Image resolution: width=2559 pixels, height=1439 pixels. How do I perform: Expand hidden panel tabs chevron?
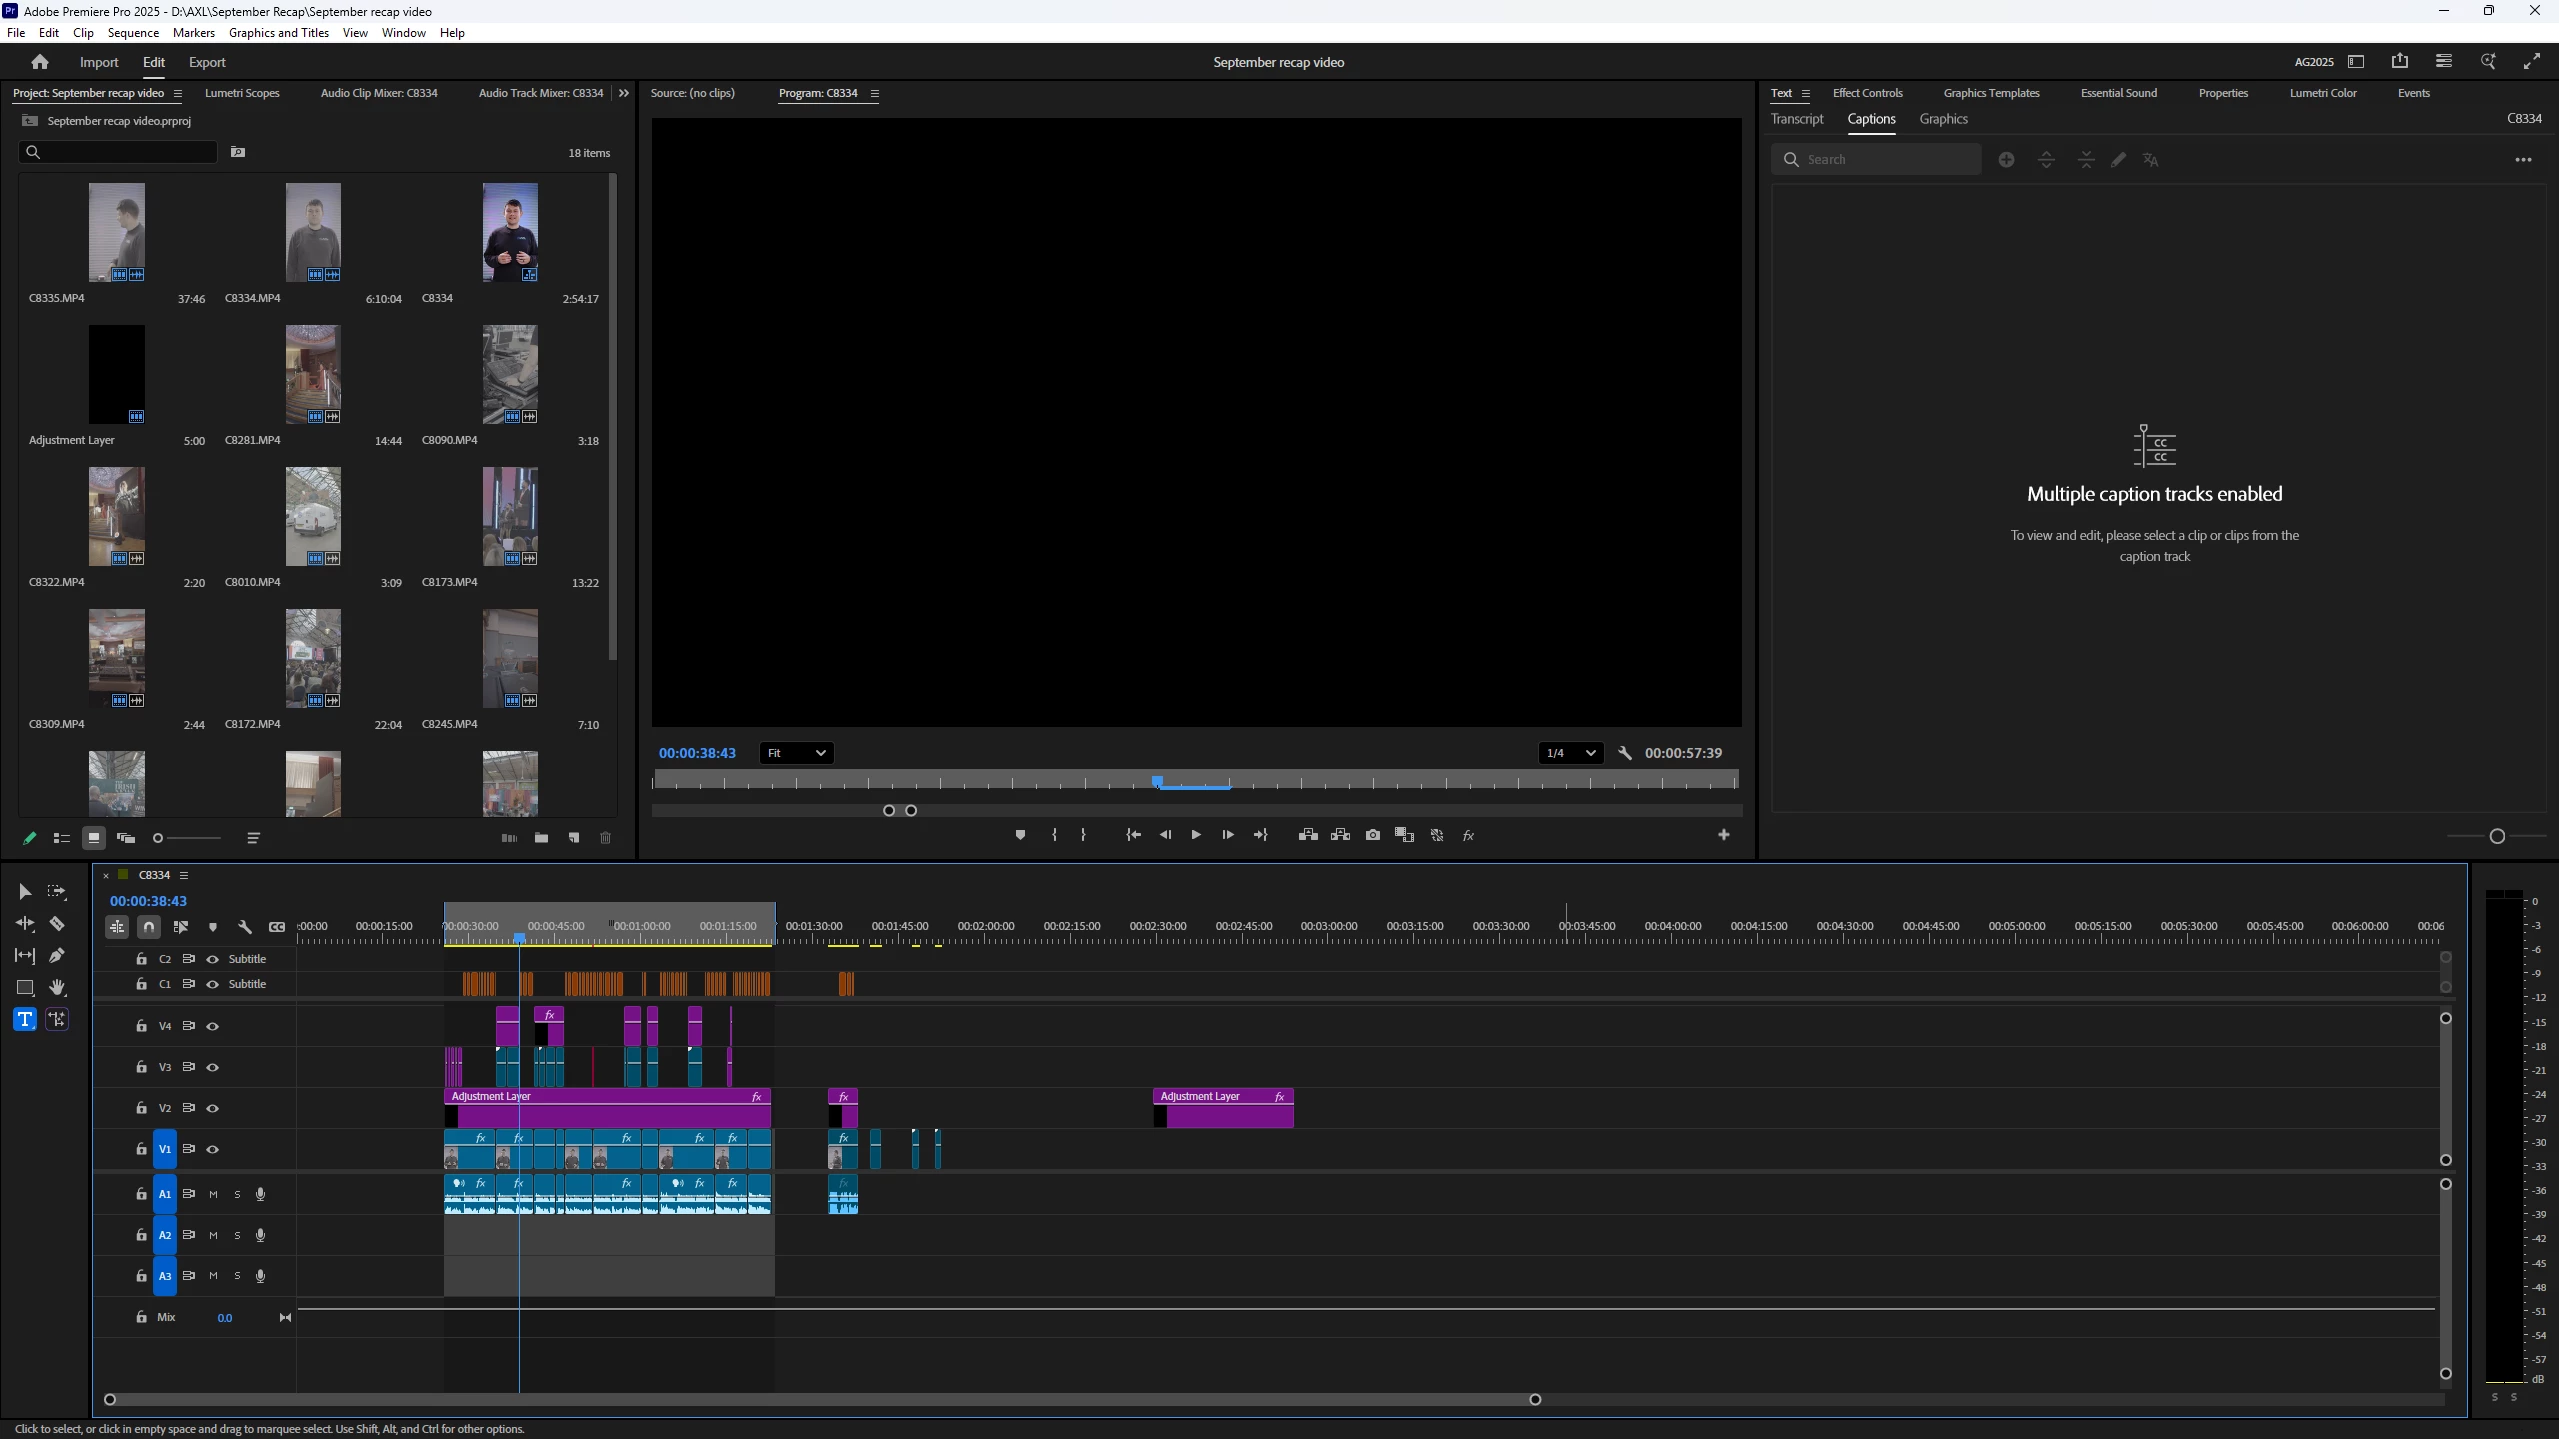click(624, 93)
